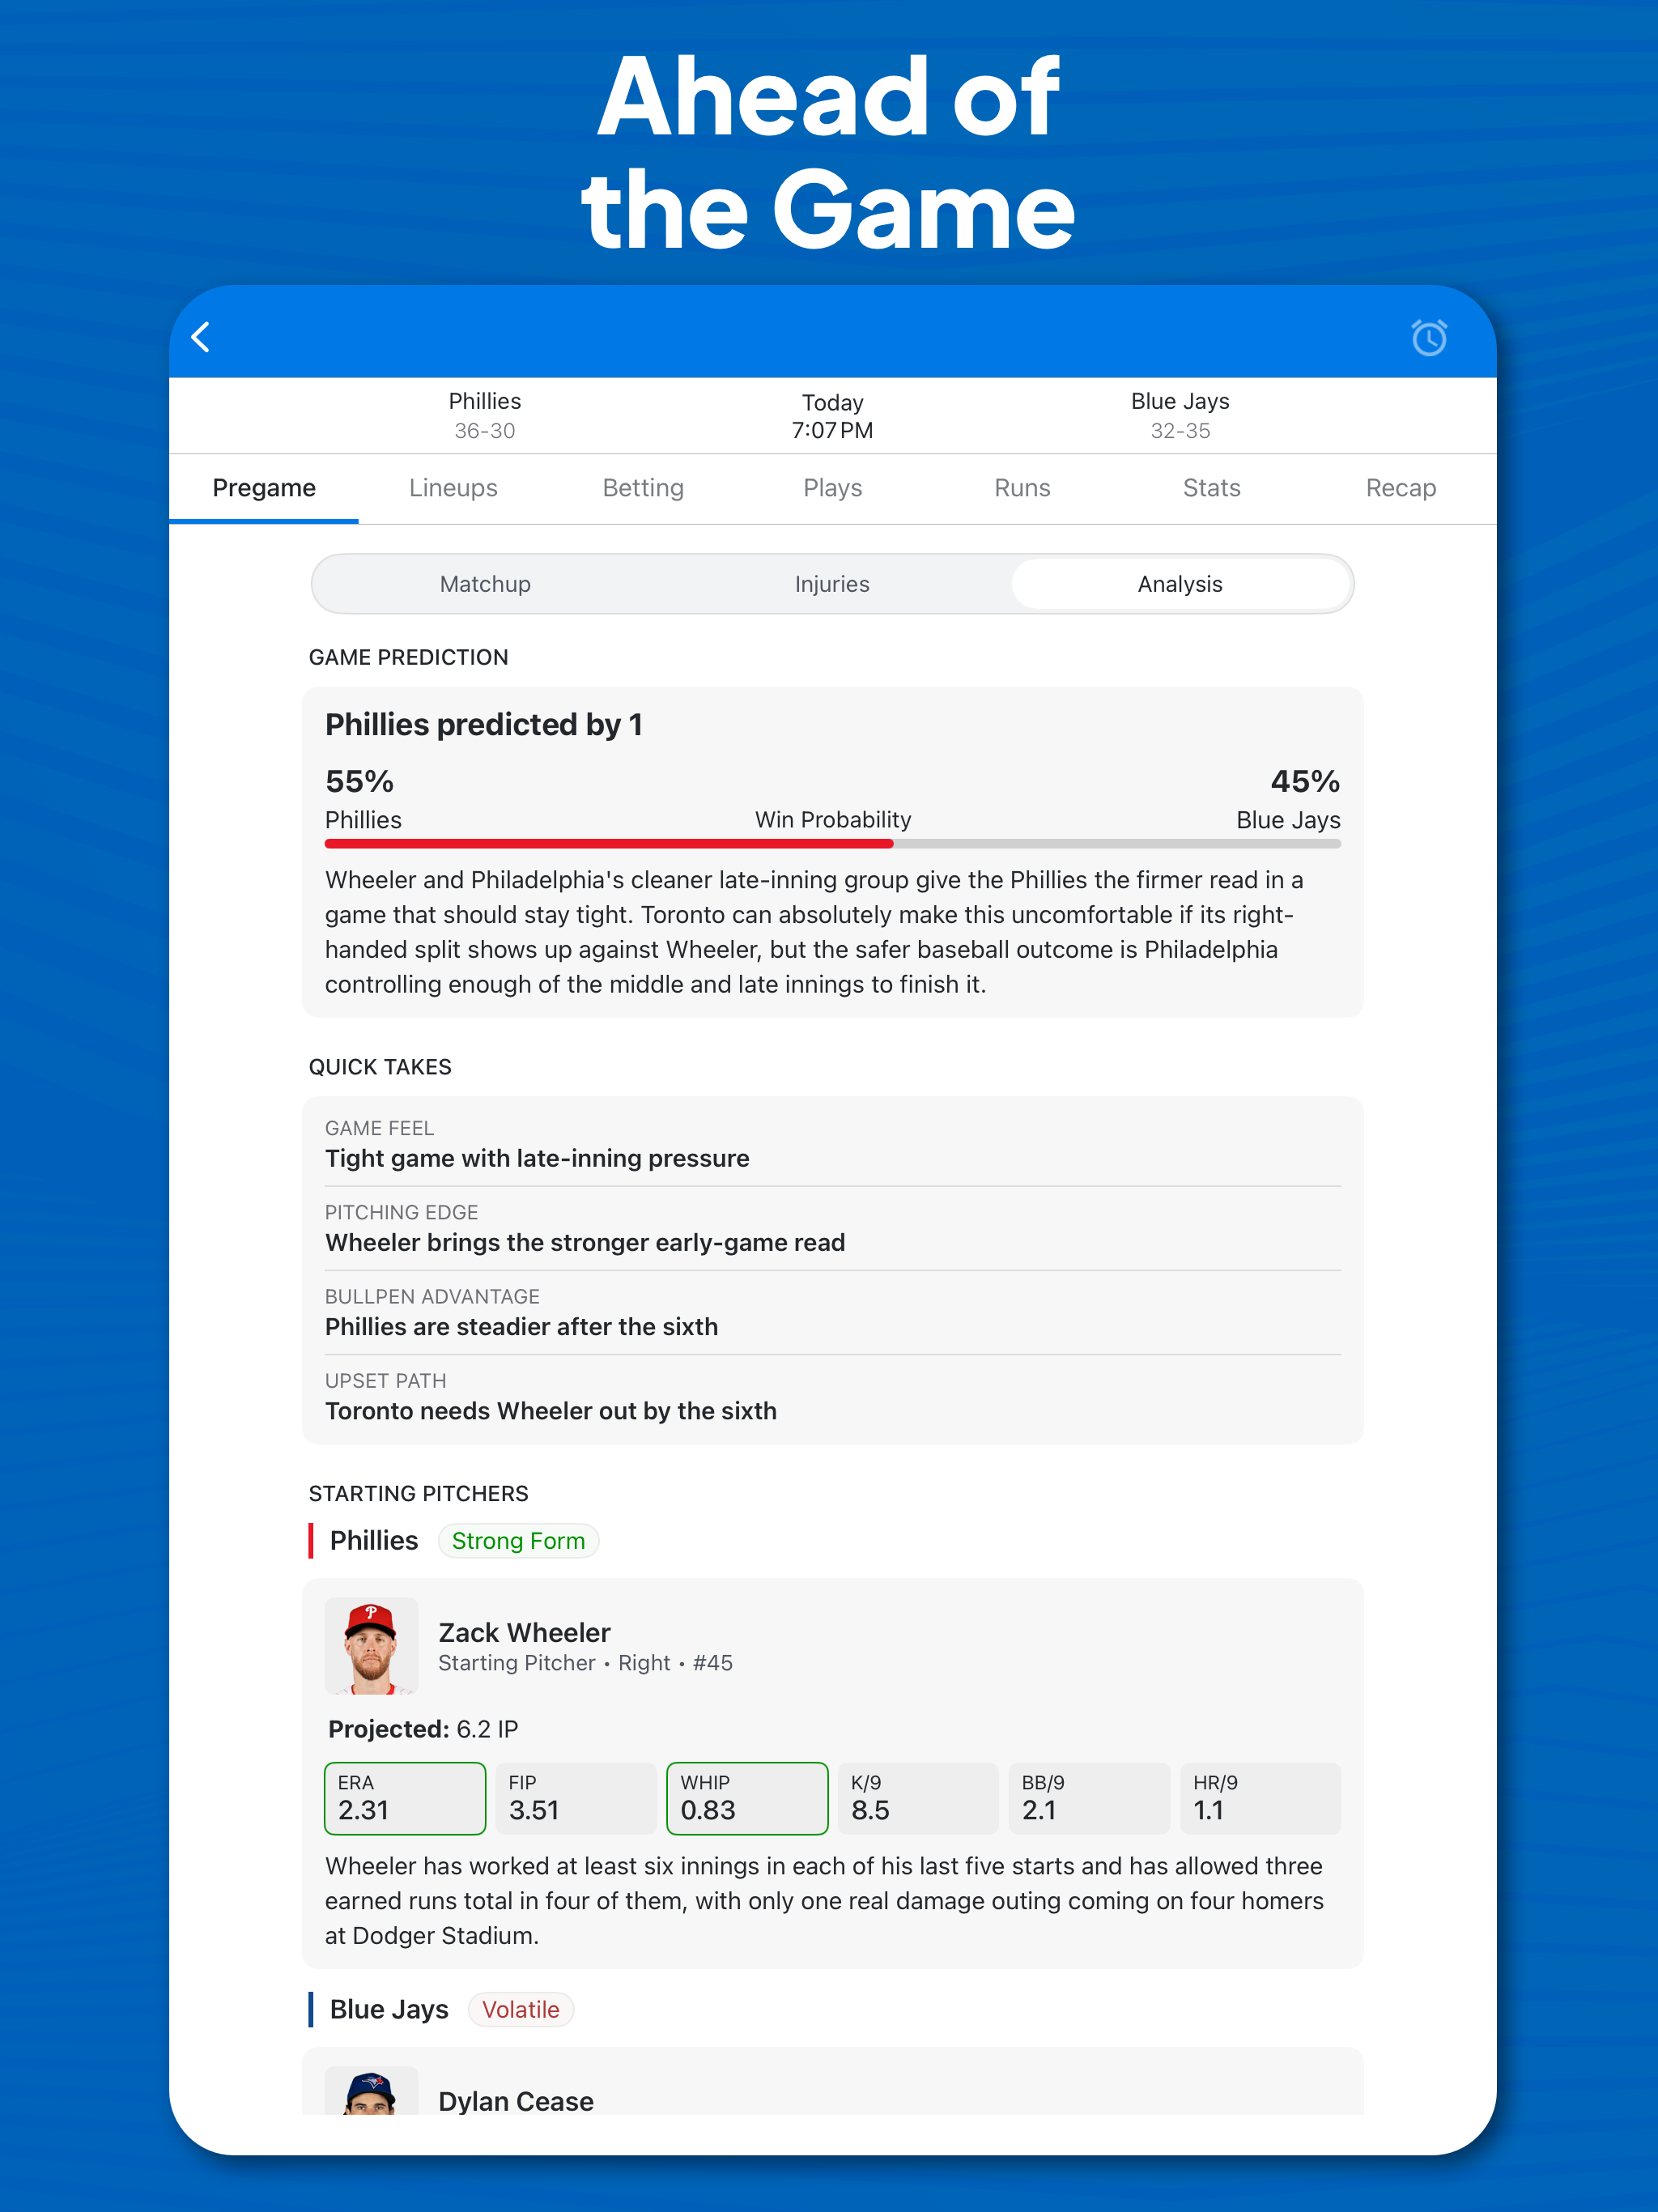Tap the "55%" Phillies win percentage

coord(360,781)
